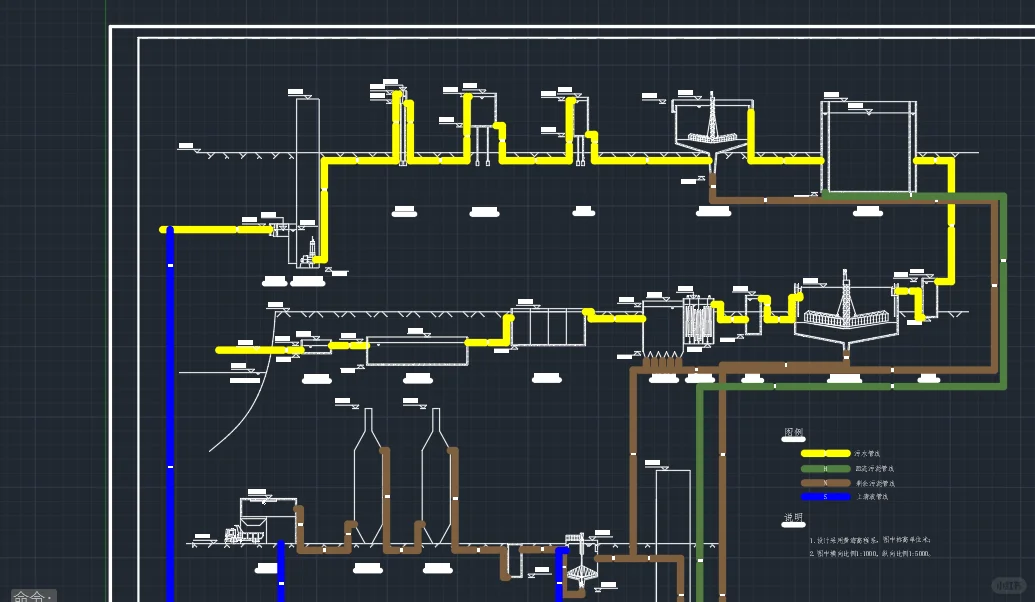The width and height of the screenshot is (1035, 602).
Task: Click the 命令: command line prompt
Action: pos(33,595)
